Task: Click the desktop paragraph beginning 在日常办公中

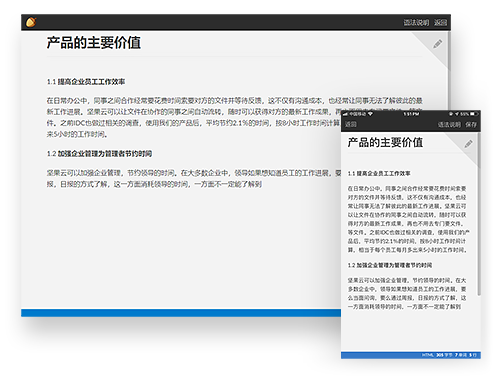Action: pyautogui.click(x=235, y=117)
